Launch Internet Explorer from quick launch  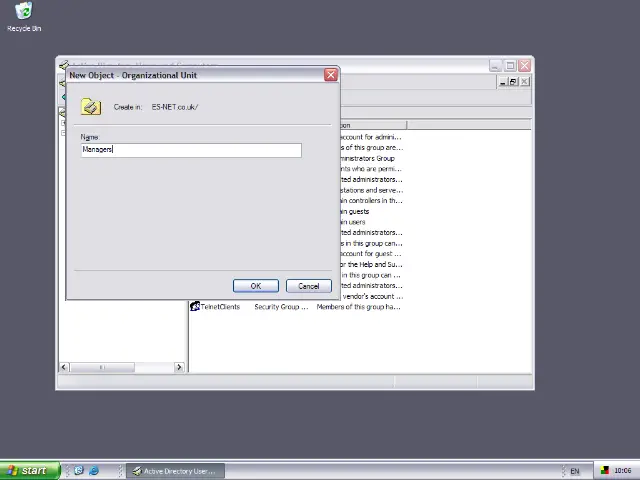coord(94,471)
